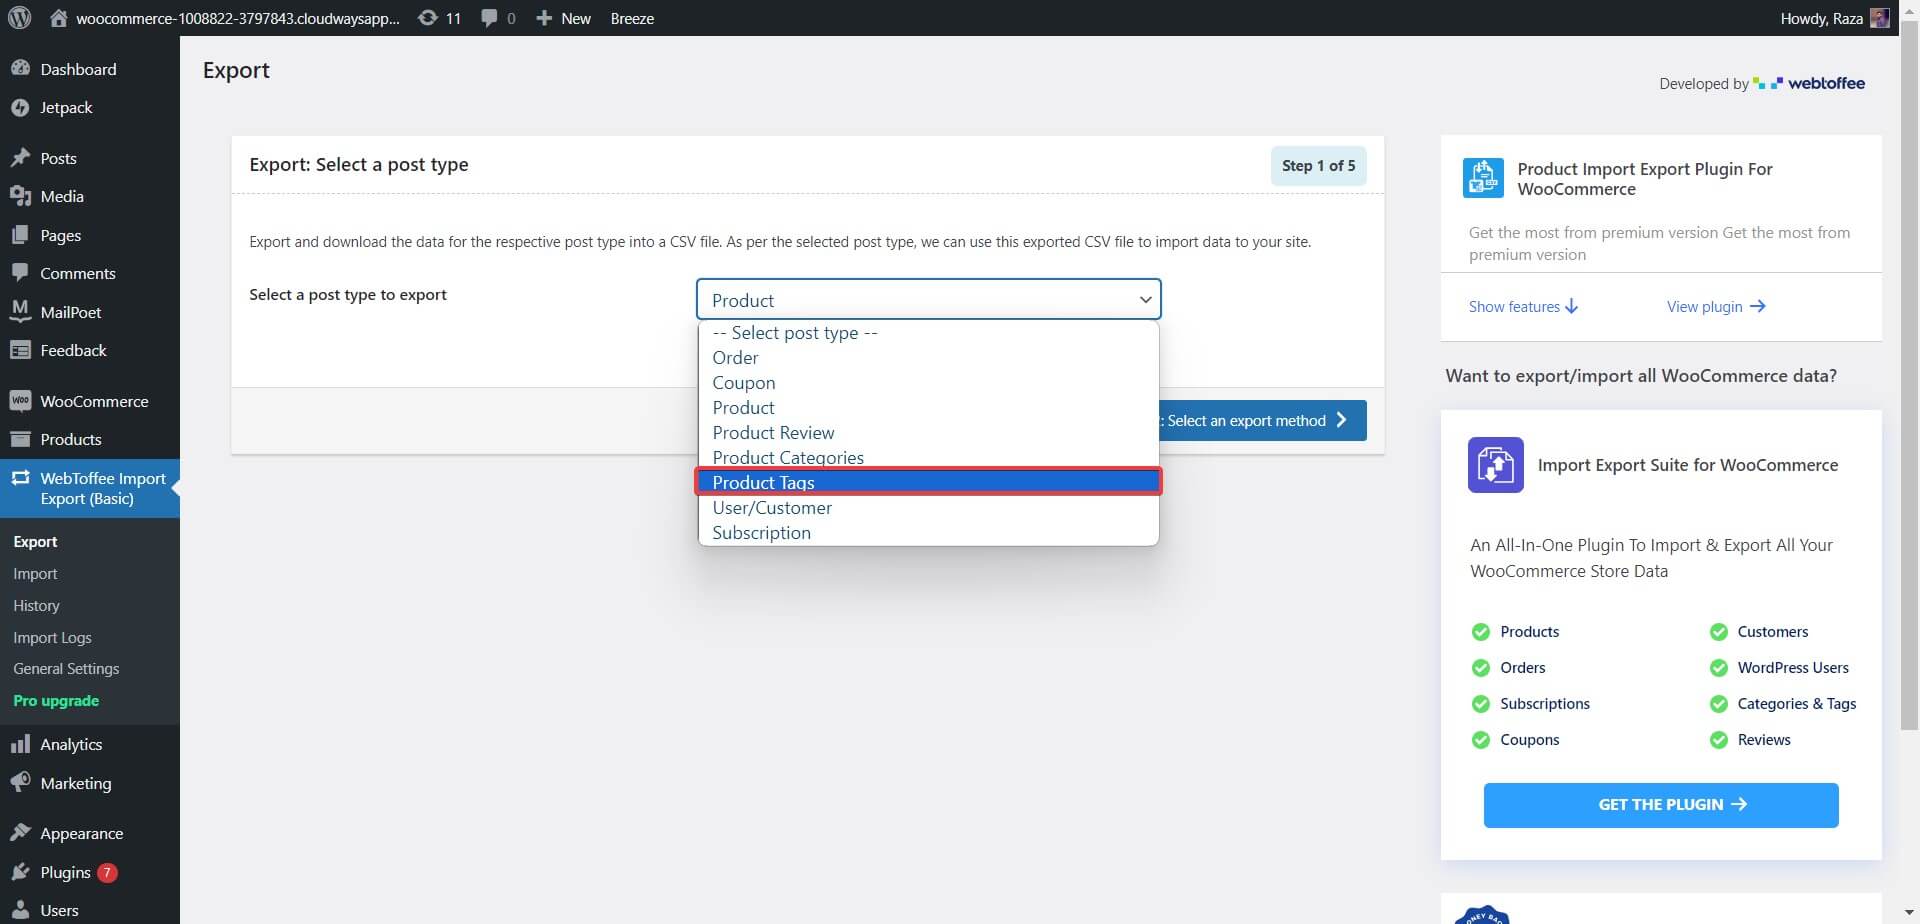Screen dimensions: 1920x924
Task: Click the Pro upgrade link
Action: point(56,700)
